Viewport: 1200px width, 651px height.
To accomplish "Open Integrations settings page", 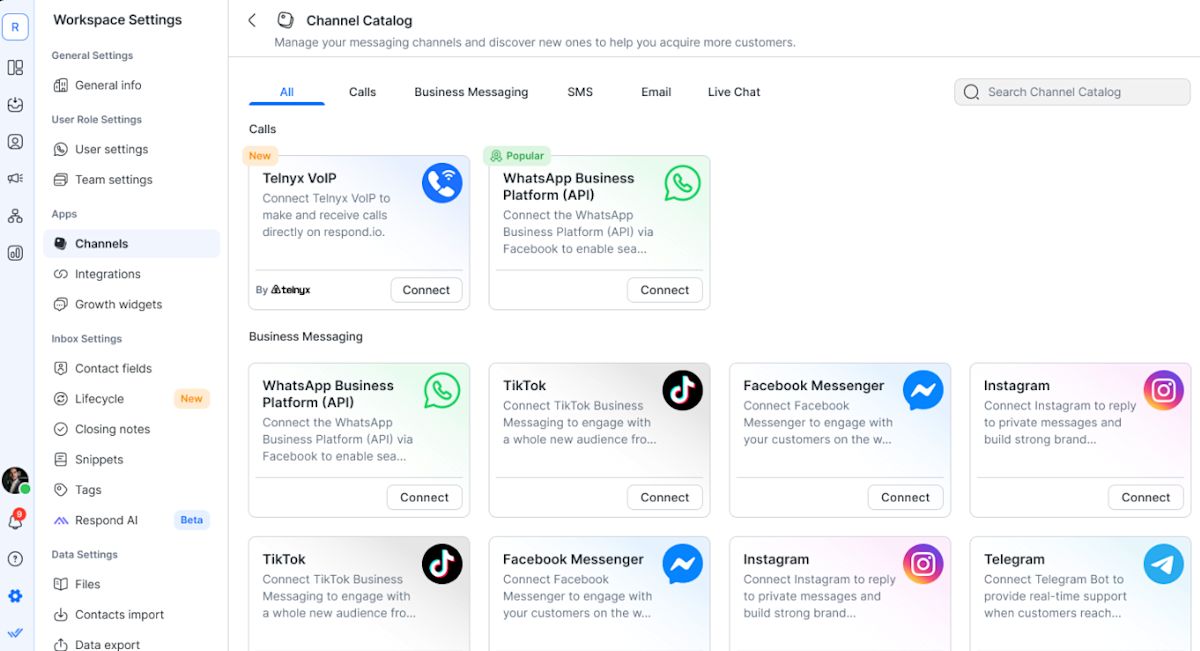I will [x=108, y=274].
